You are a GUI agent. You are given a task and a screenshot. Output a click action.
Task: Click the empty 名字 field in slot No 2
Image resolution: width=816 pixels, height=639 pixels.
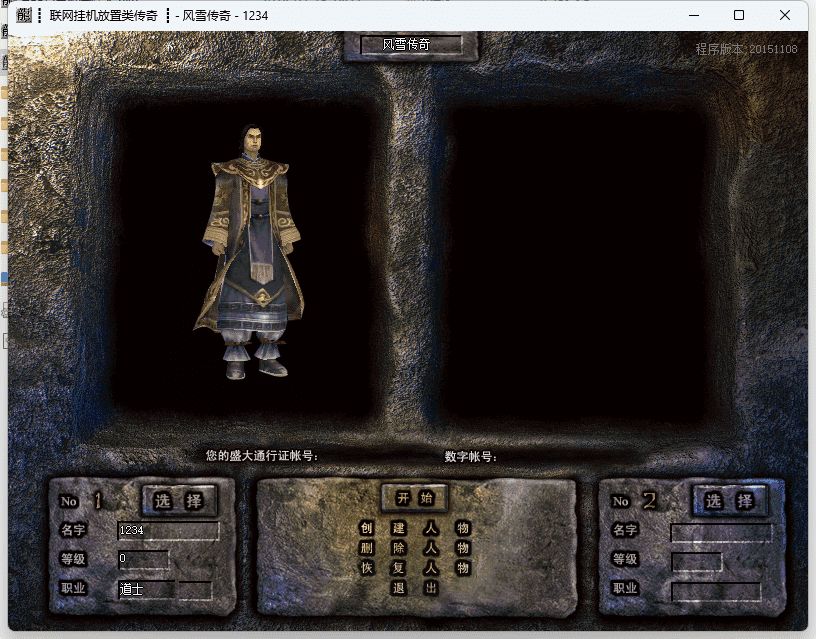[x=721, y=532]
